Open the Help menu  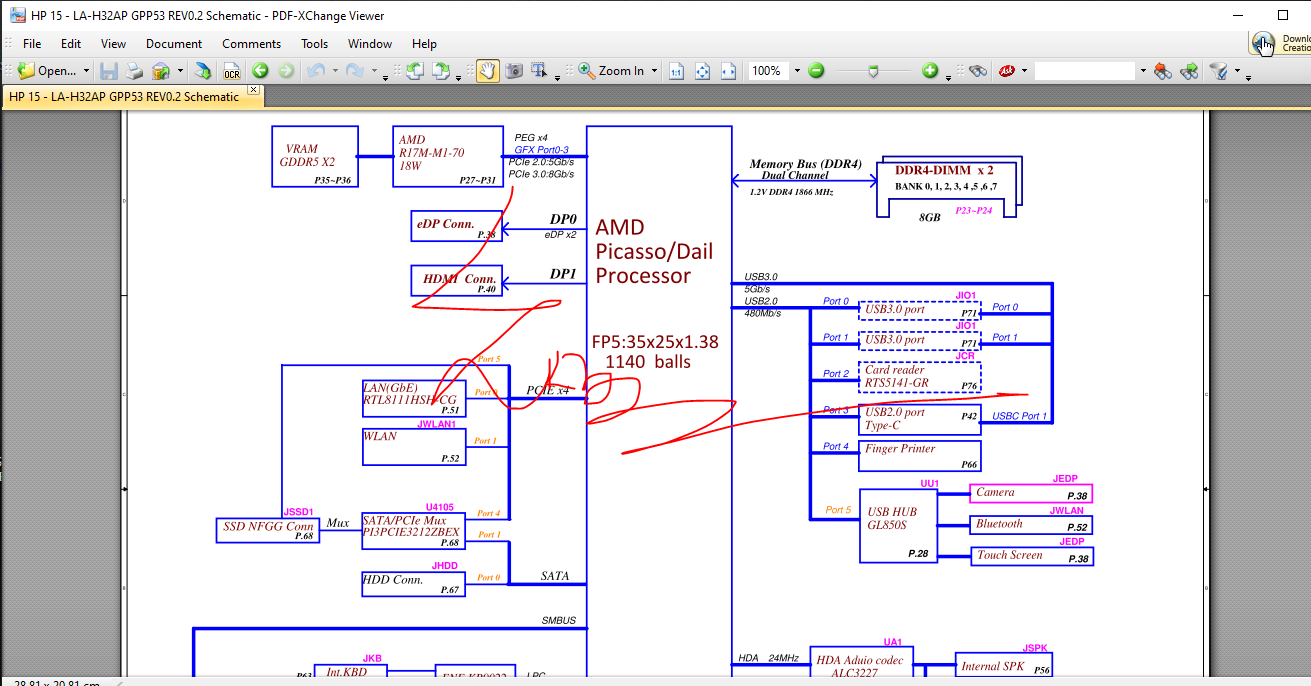[x=424, y=44]
